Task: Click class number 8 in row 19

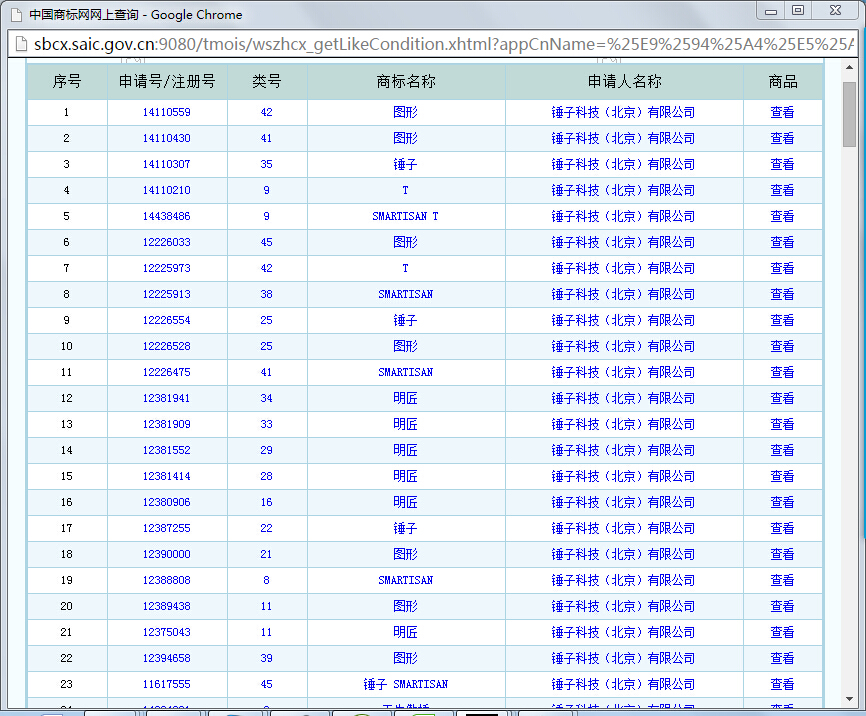Action: 266,580
